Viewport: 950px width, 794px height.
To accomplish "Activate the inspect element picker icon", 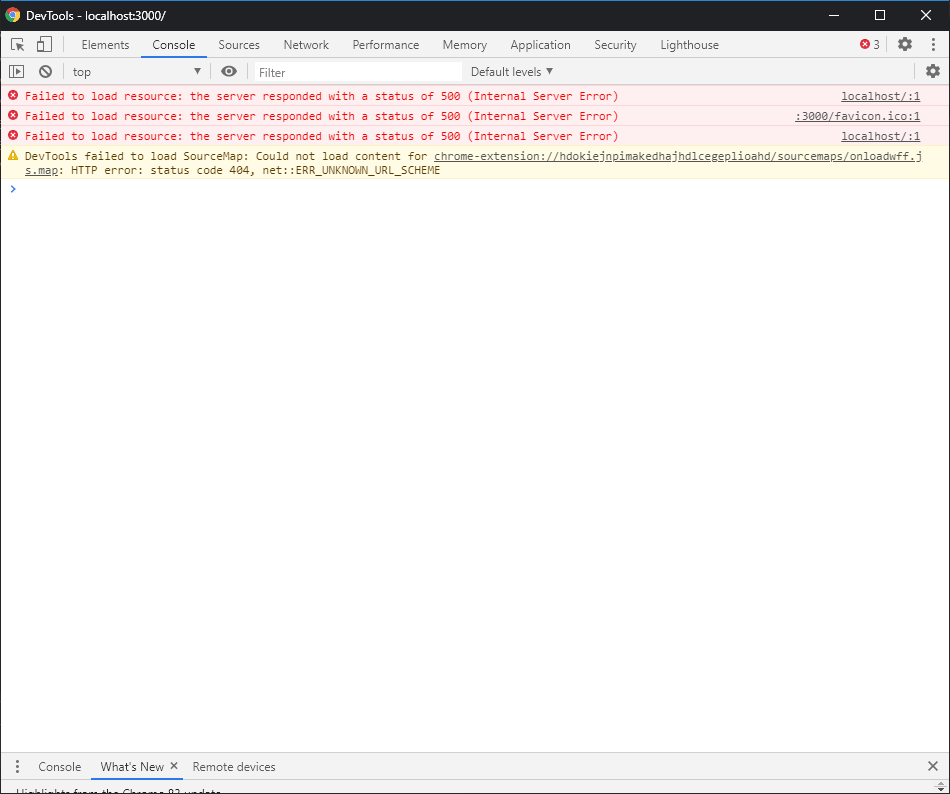I will tap(17, 45).
